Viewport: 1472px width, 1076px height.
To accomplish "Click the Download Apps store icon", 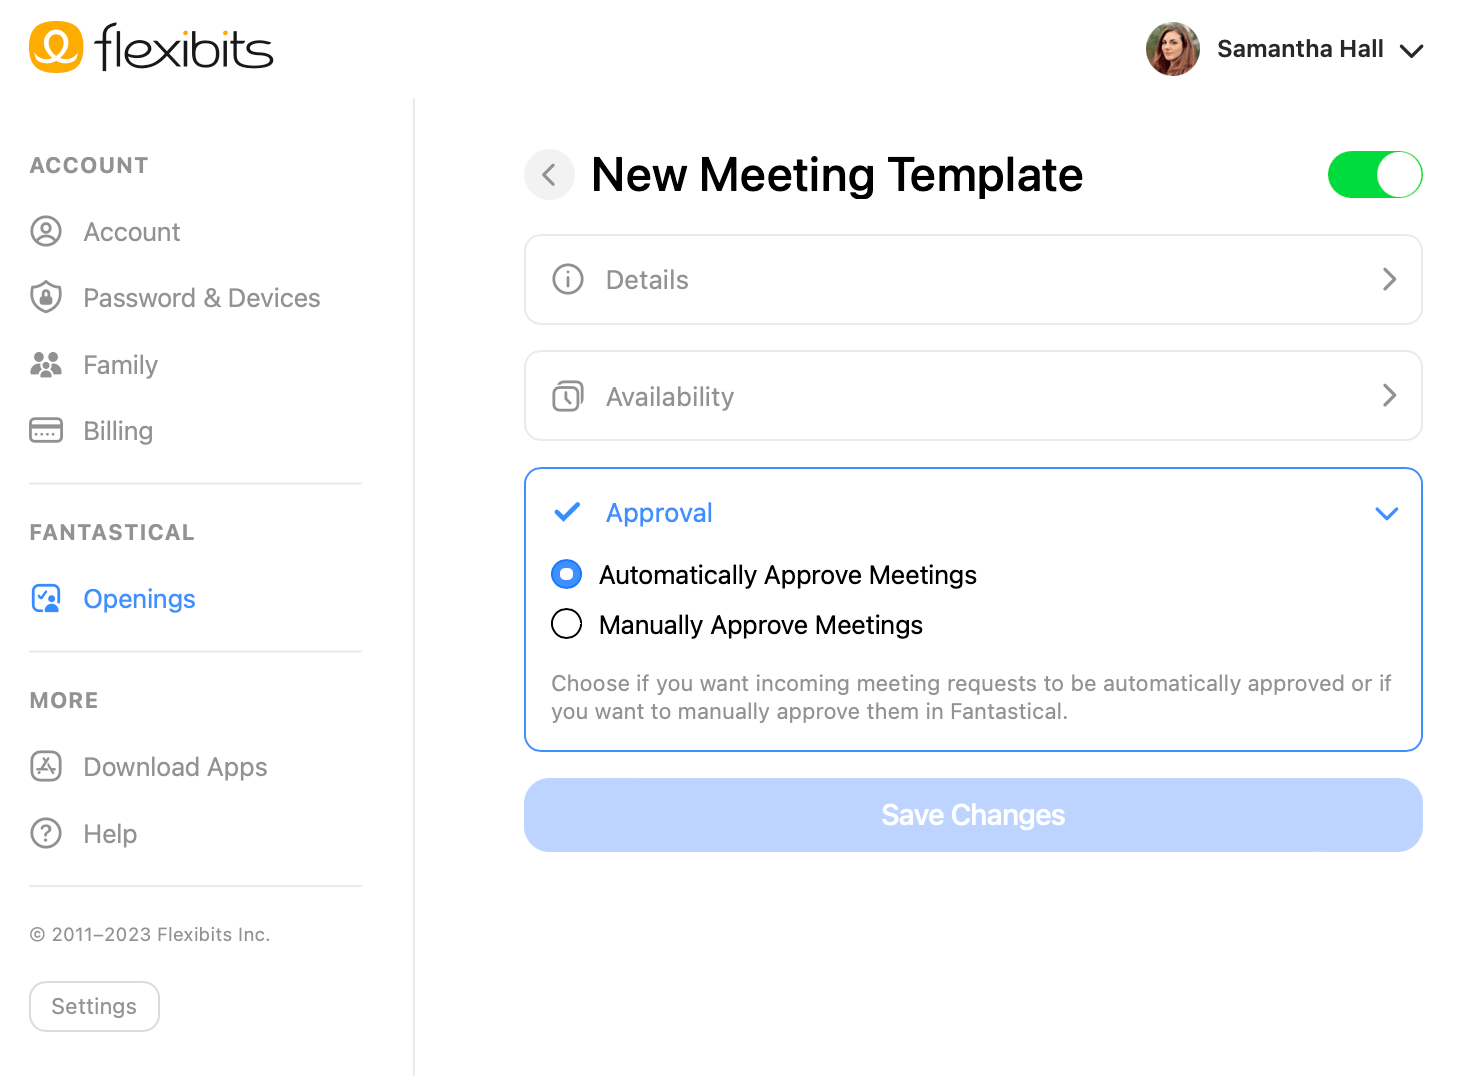I will pyautogui.click(x=46, y=766).
